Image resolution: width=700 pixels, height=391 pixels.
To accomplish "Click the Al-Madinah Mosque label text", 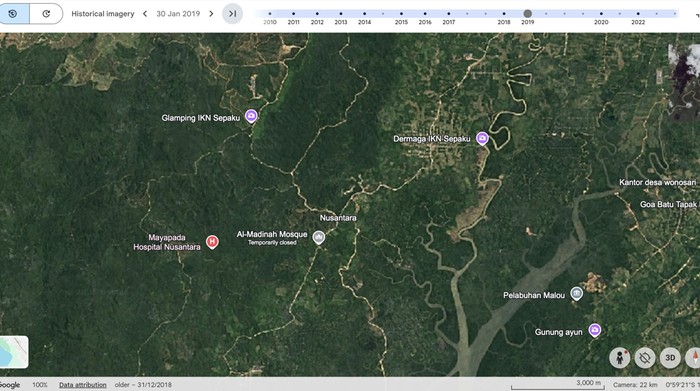I will [272, 234].
